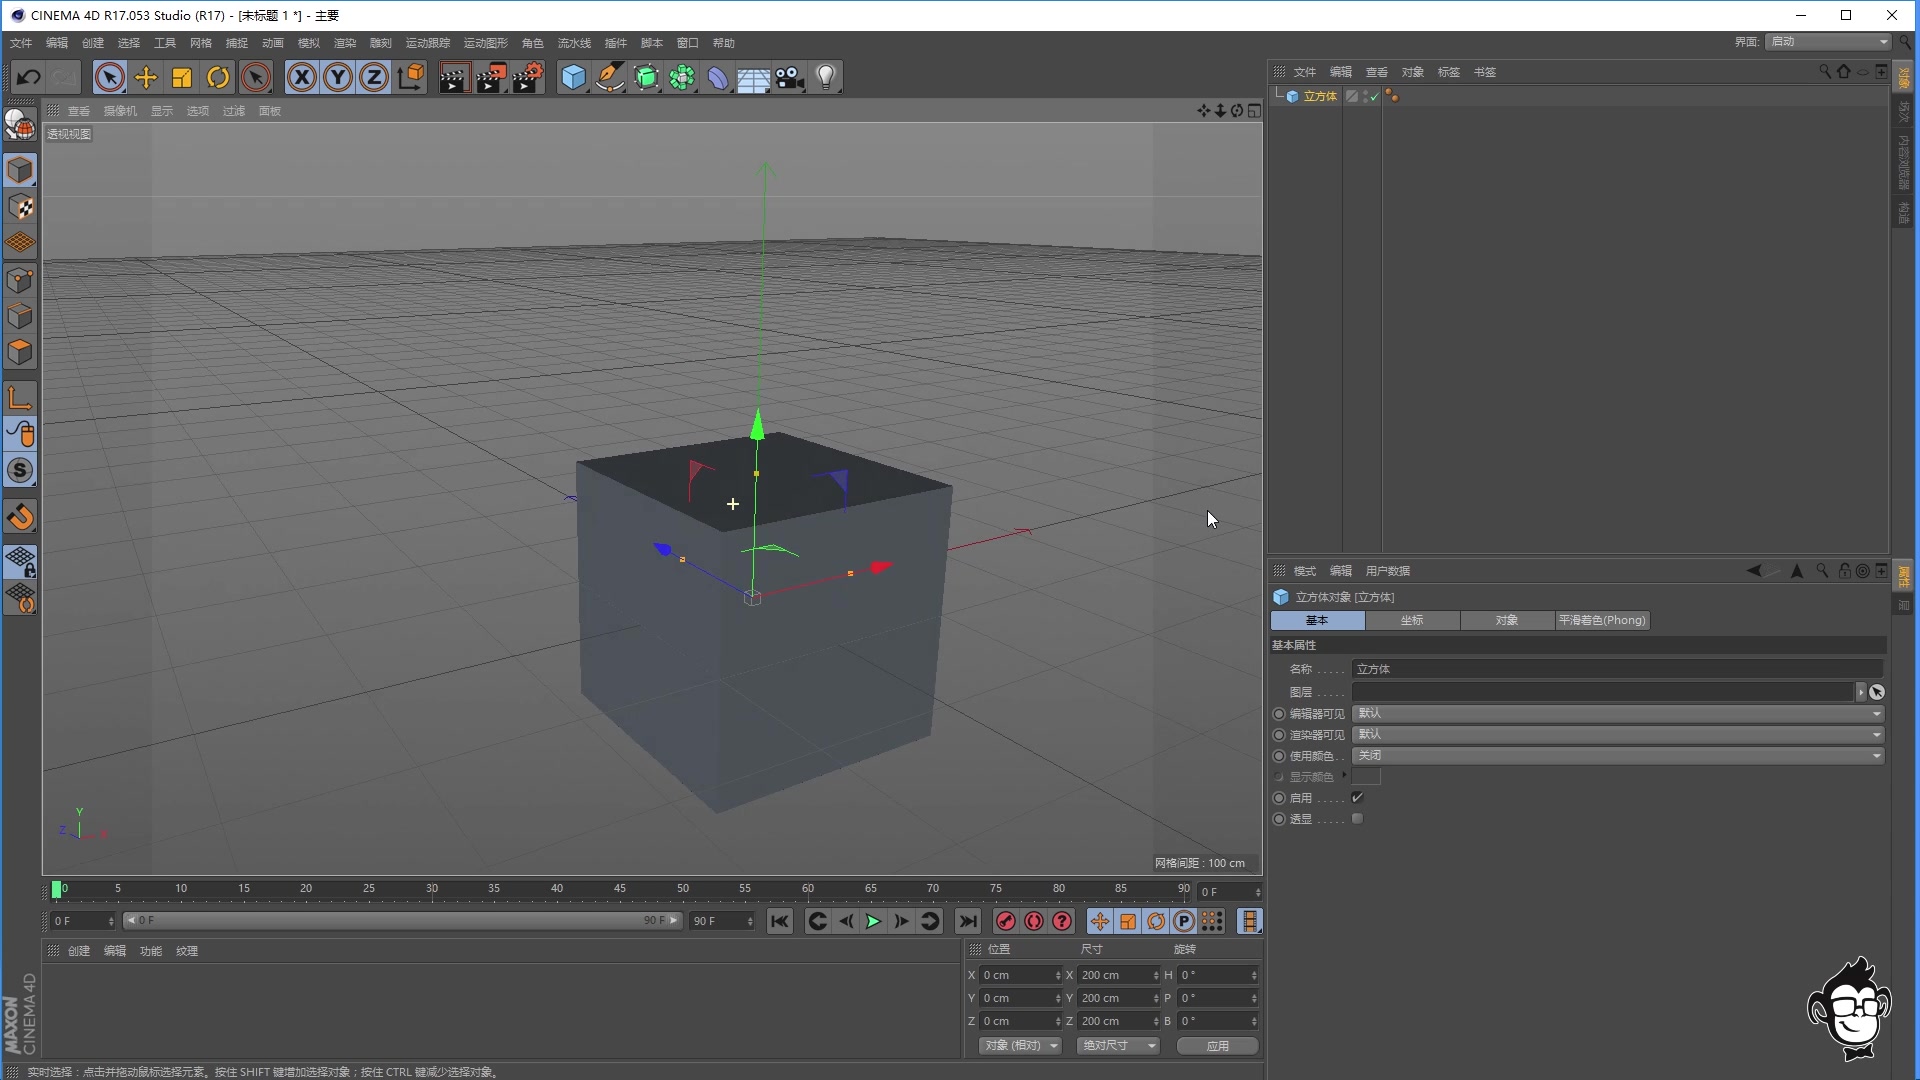Select the Pen spline tool icon
The height and width of the screenshot is (1080, 1920).
pyautogui.click(x=610, y=77)
